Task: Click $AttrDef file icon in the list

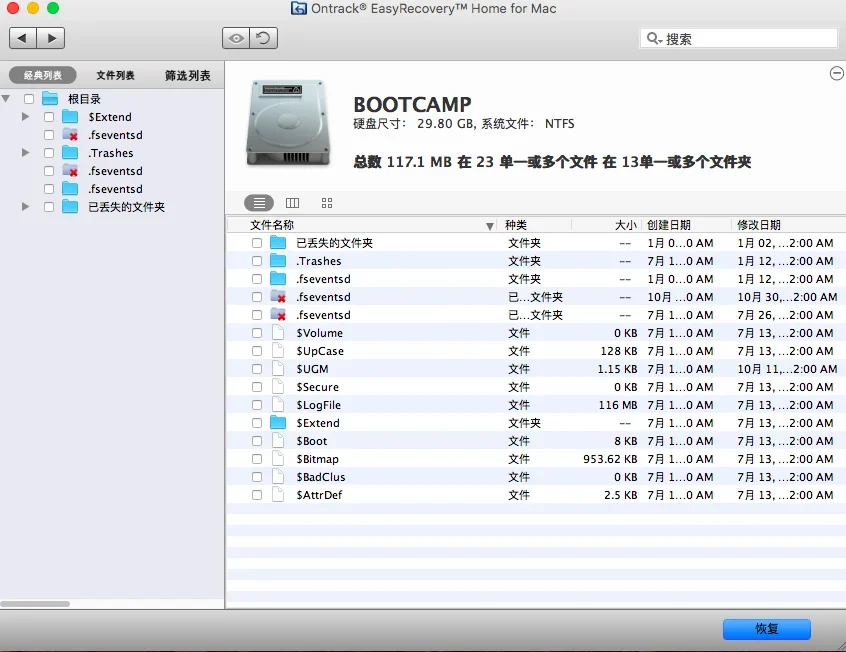Action: 278,495
